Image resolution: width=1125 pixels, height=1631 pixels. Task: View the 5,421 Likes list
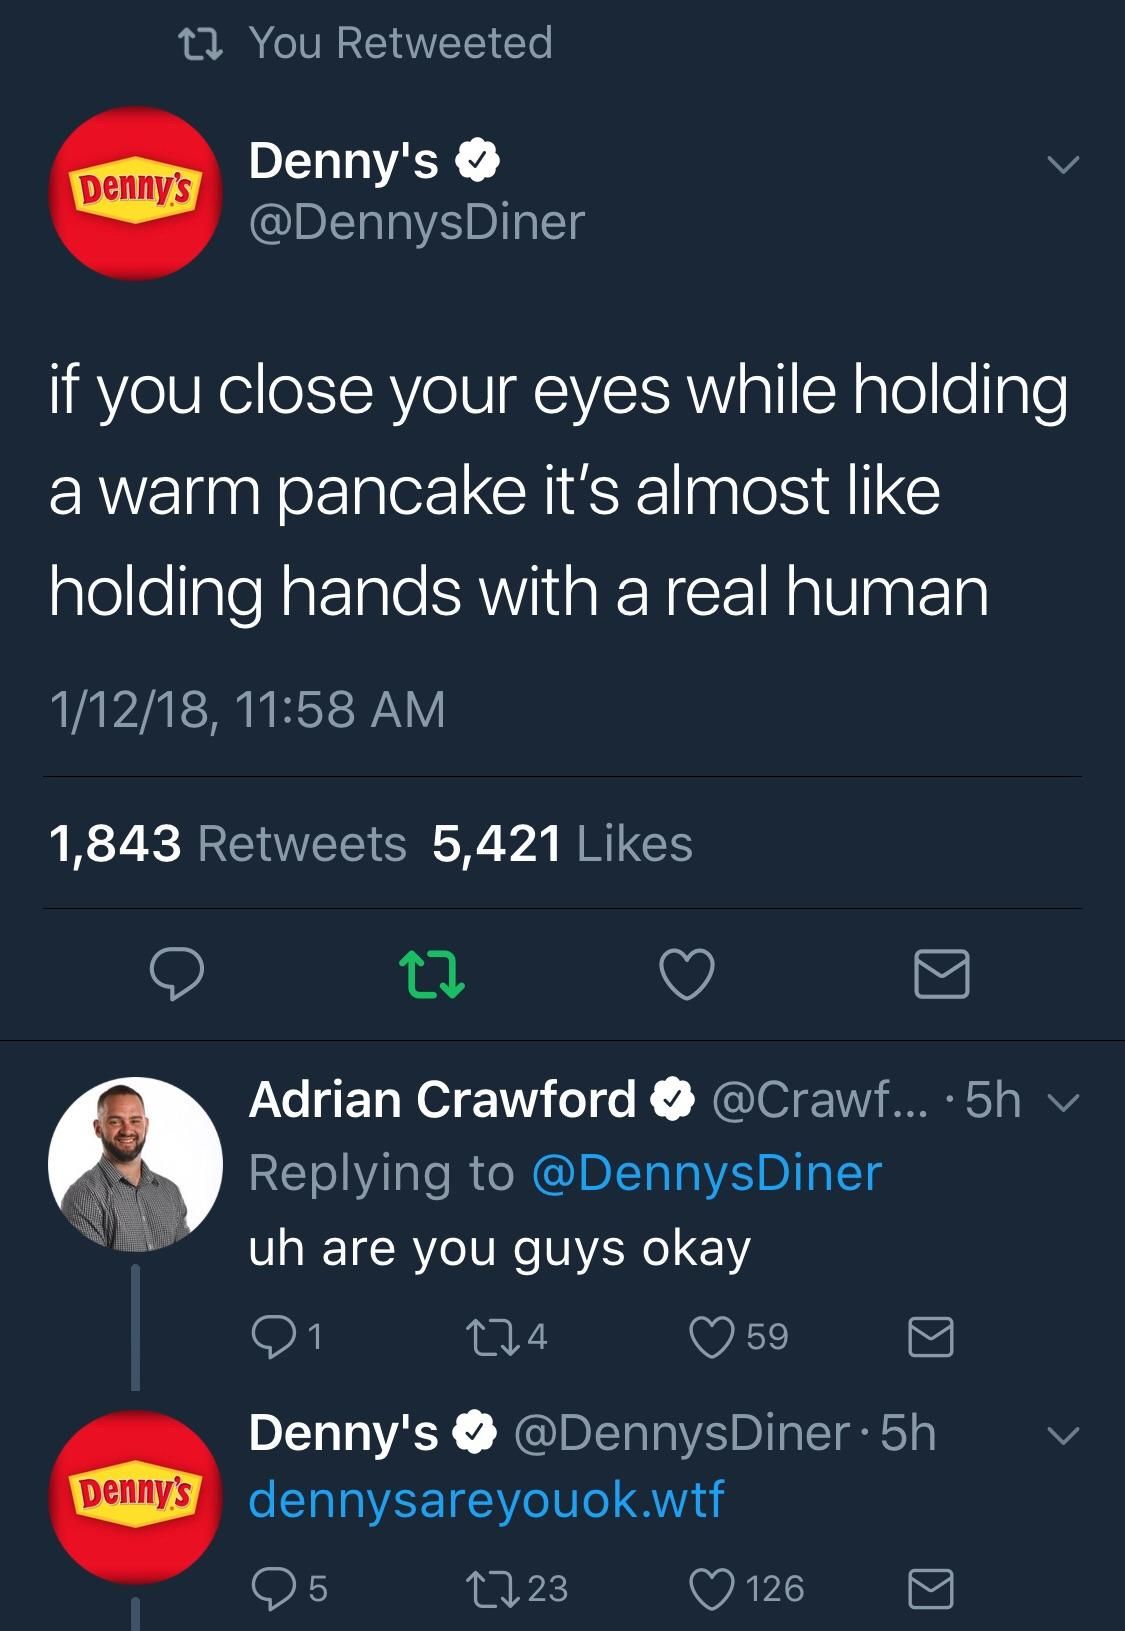[x=562, y=843]
